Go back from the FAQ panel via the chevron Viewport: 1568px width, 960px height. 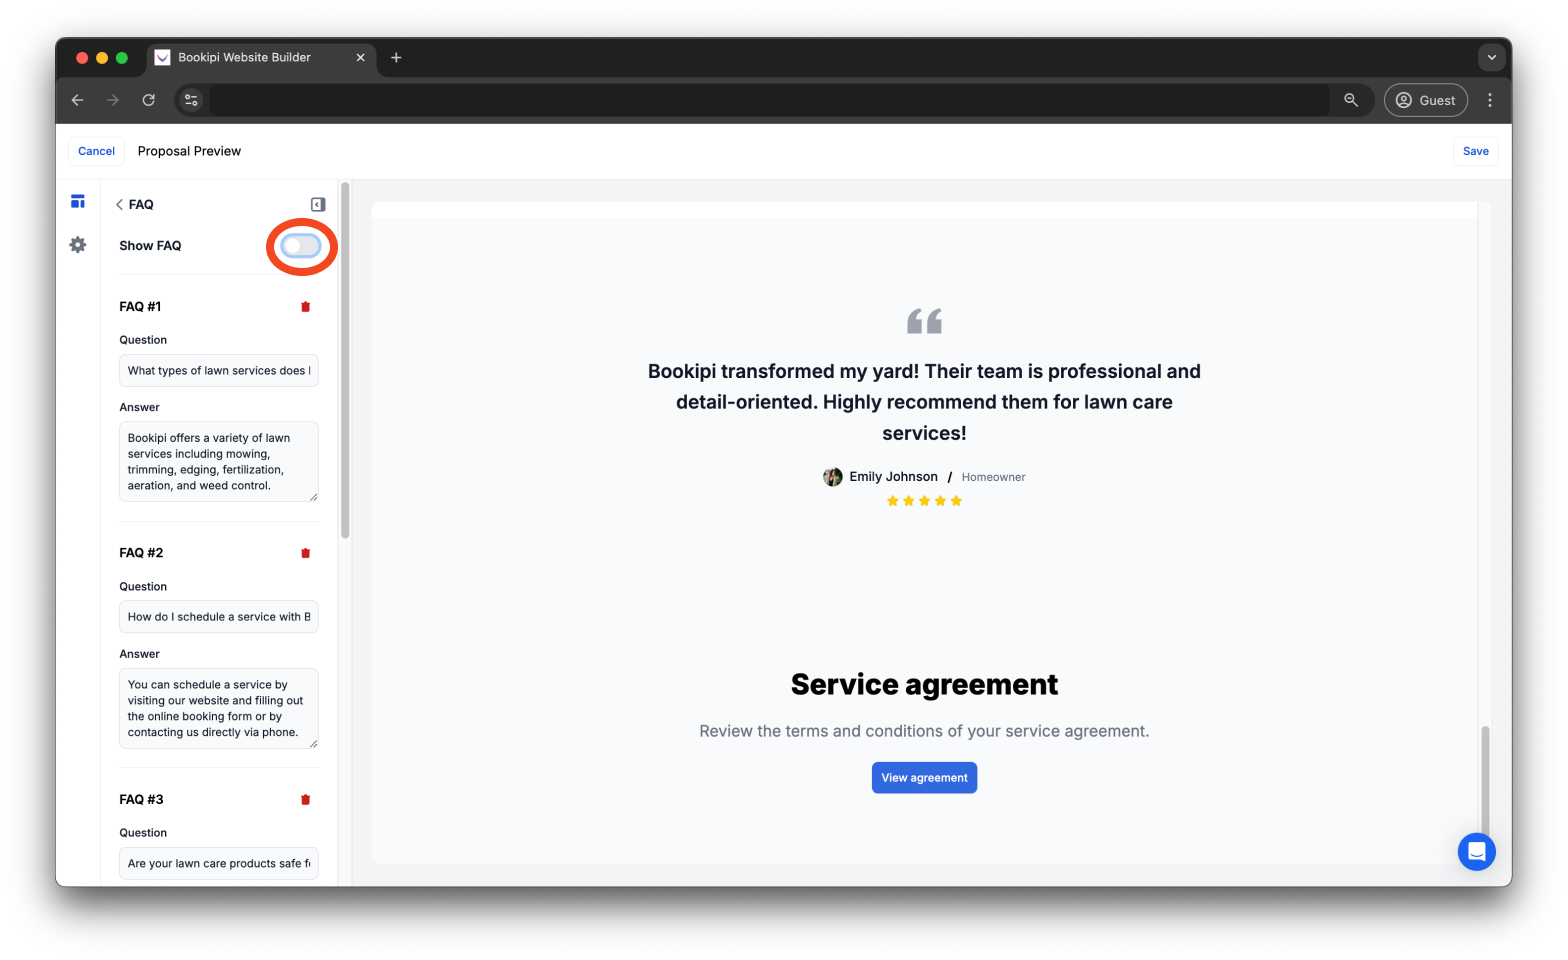(118, 204)
